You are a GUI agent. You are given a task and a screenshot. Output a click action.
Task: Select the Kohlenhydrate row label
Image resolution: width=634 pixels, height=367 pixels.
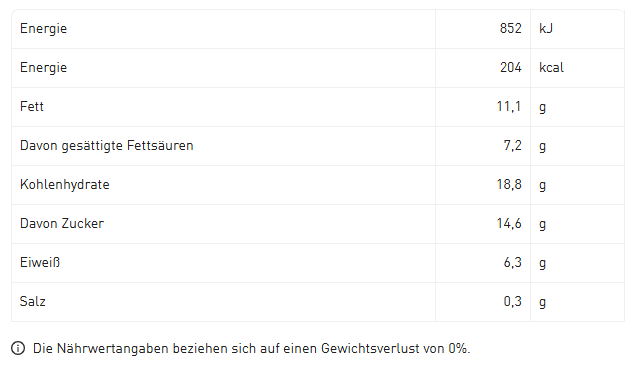pos(65,185)
